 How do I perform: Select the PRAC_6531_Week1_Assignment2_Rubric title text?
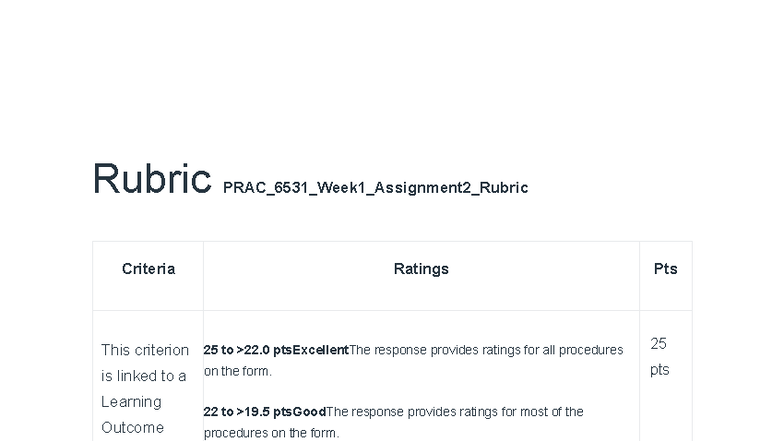pyautogui.click(x=376, y=188)
